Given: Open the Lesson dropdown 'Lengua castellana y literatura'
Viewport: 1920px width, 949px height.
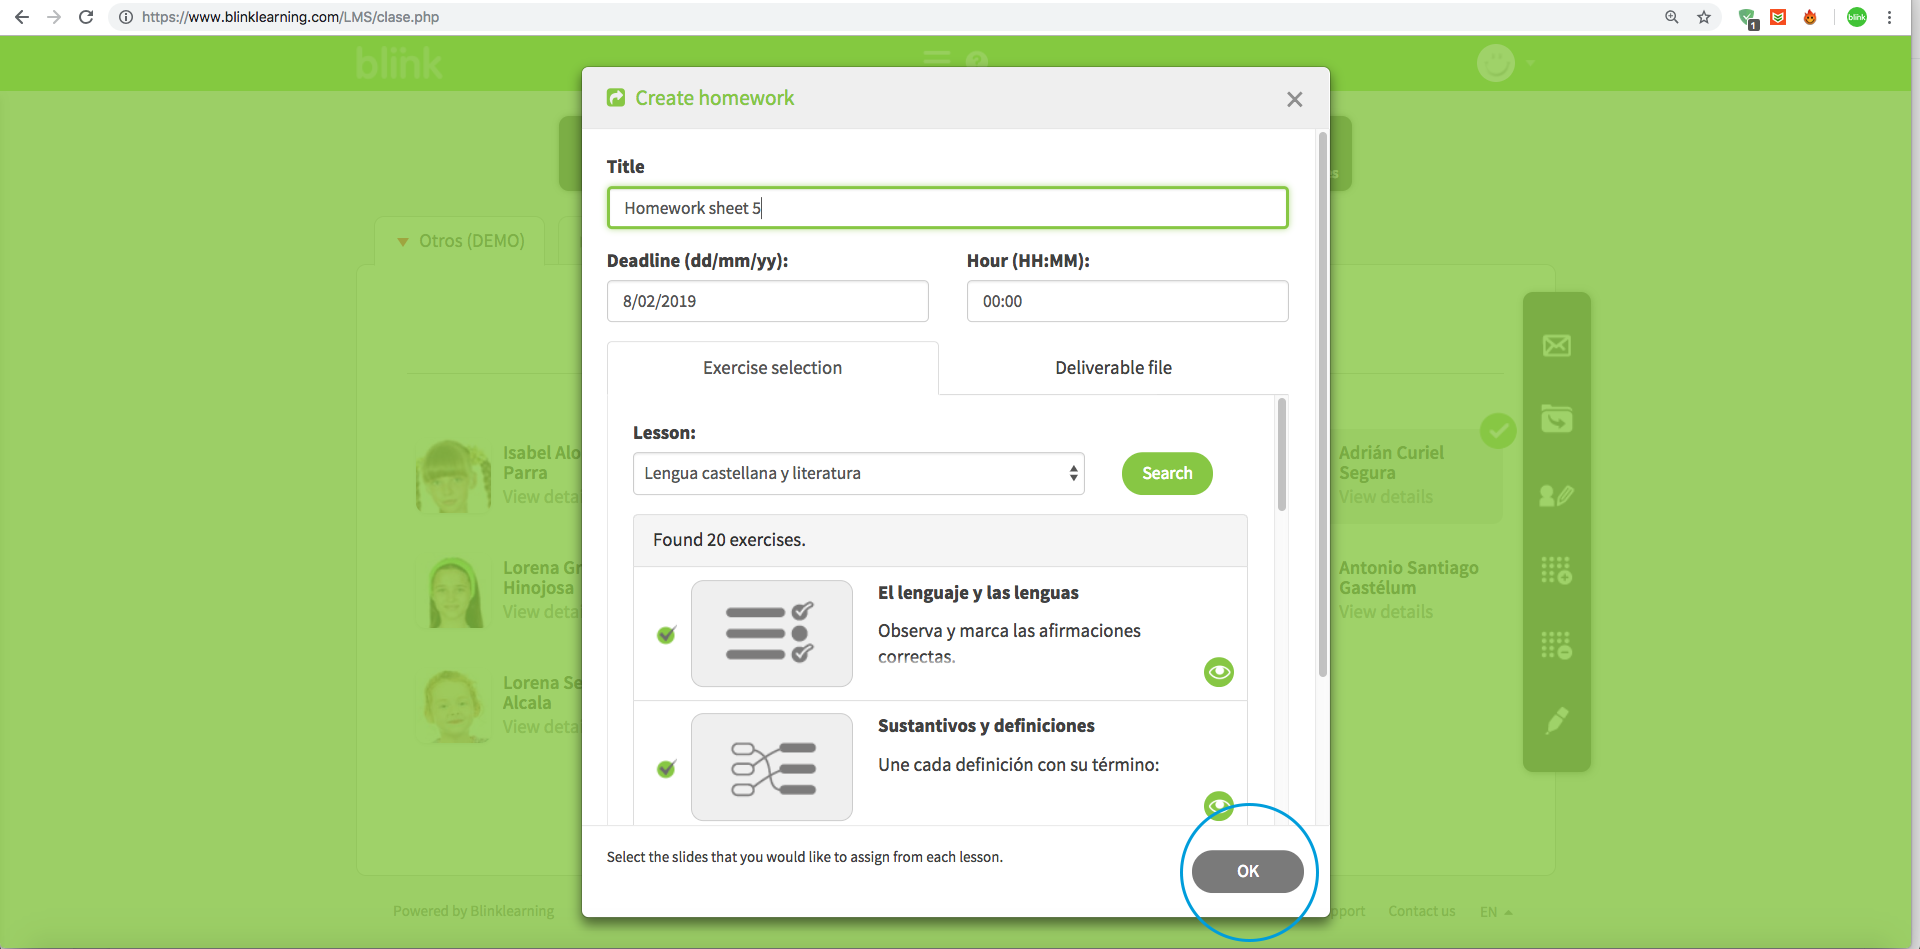Looking at the screenshot, I should pos(858,474).
